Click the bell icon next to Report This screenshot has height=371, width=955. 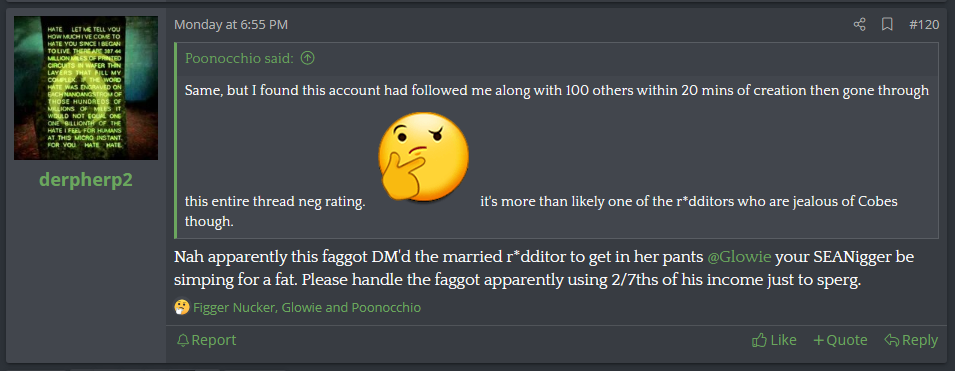183,340
